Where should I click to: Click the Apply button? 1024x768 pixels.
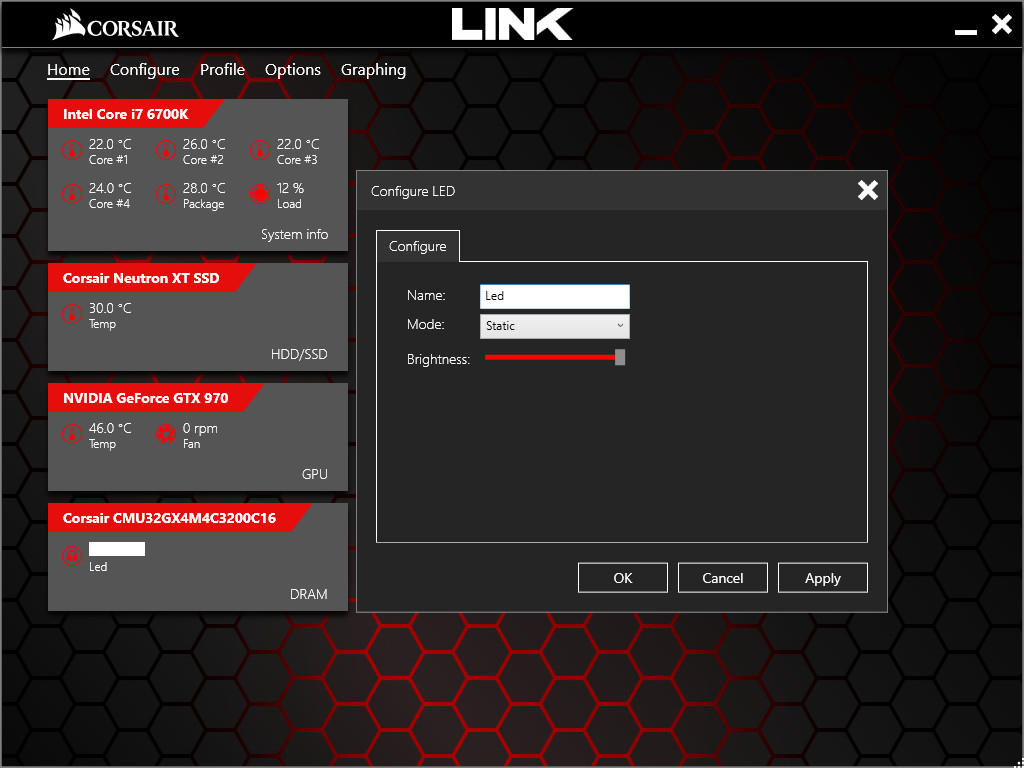point(823,578)
